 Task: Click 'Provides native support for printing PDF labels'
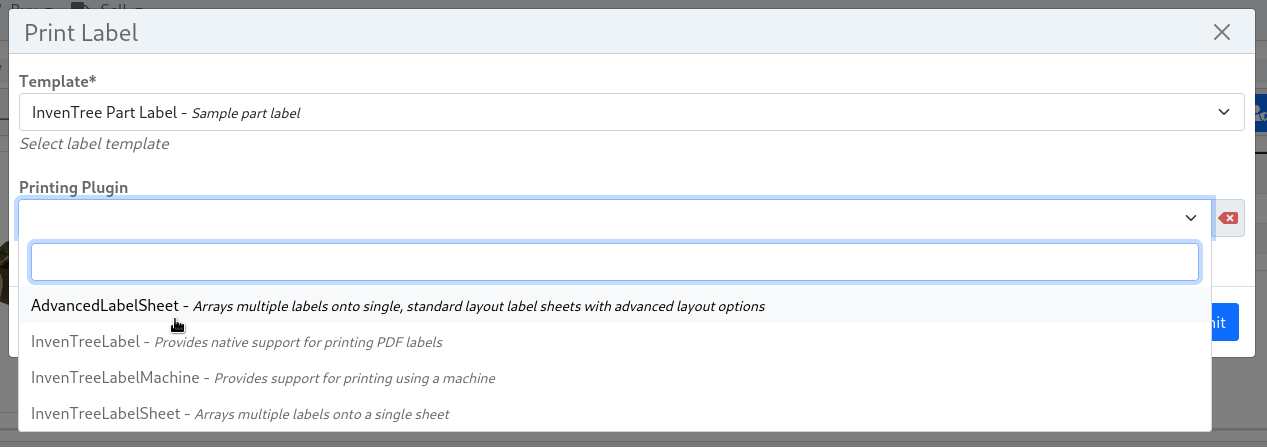pos(298,343)
